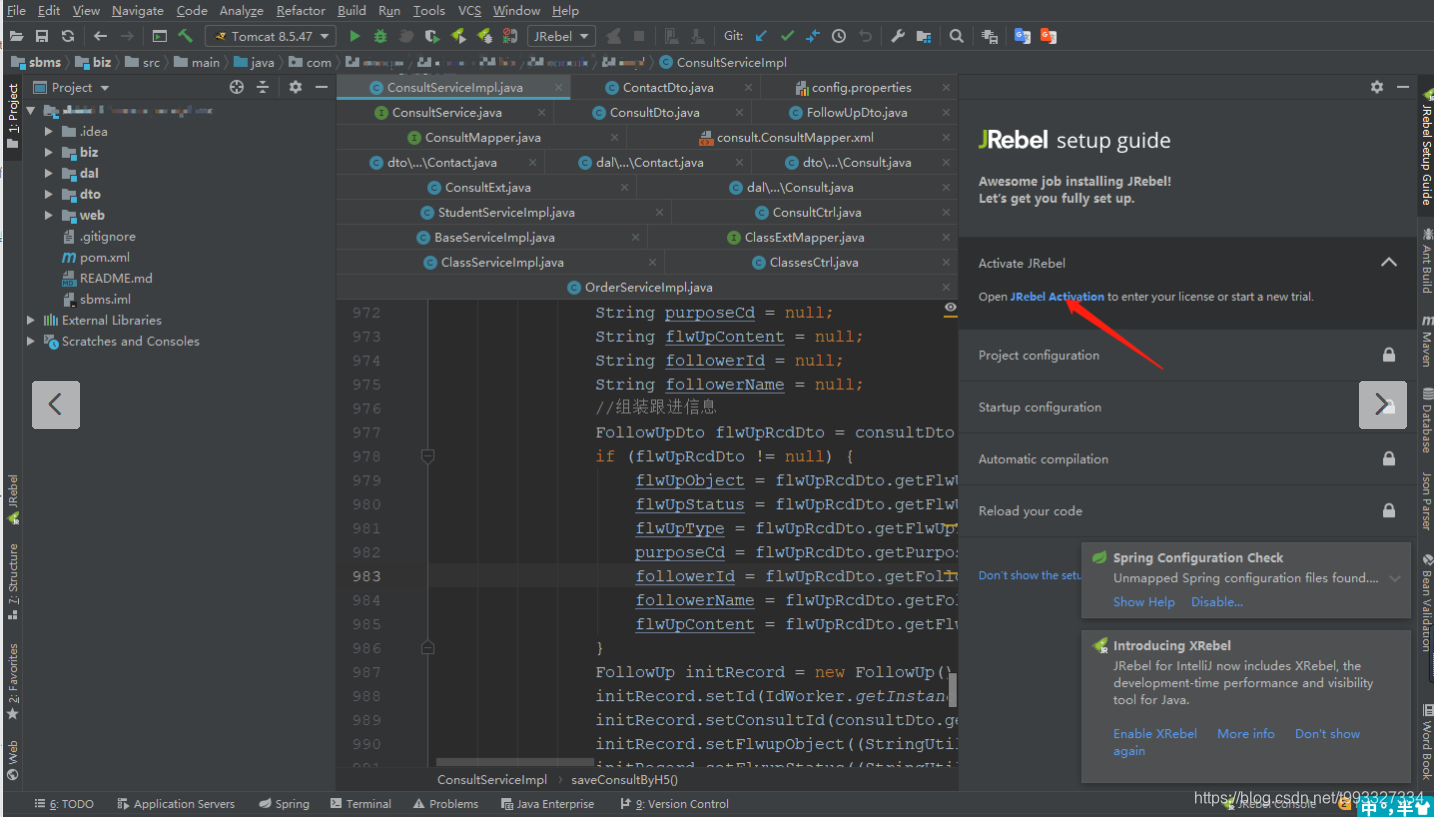Toggle the Maven side tool window
1434x817 pixels.
(x=1426, y=342)
